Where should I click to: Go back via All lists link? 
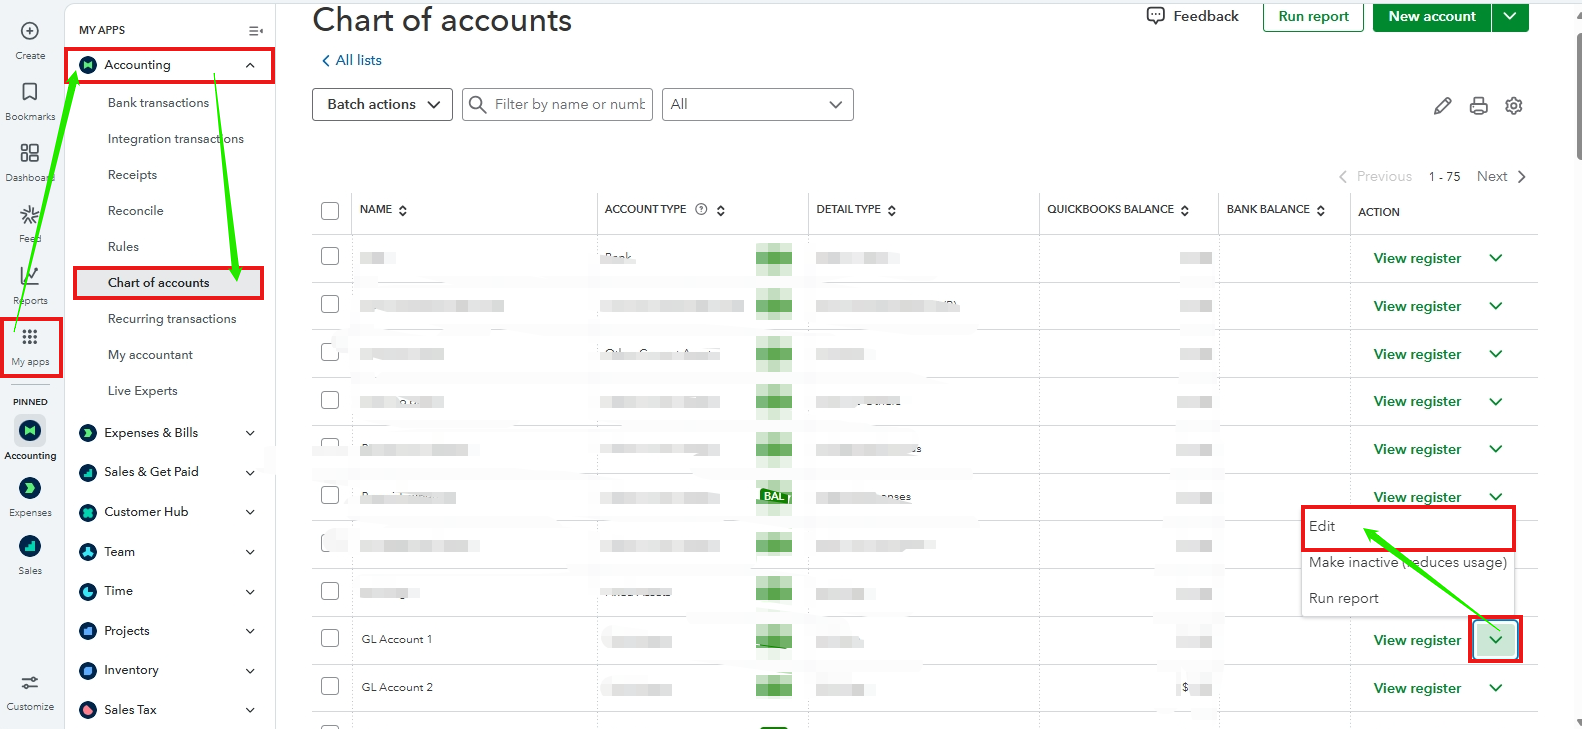352,61
